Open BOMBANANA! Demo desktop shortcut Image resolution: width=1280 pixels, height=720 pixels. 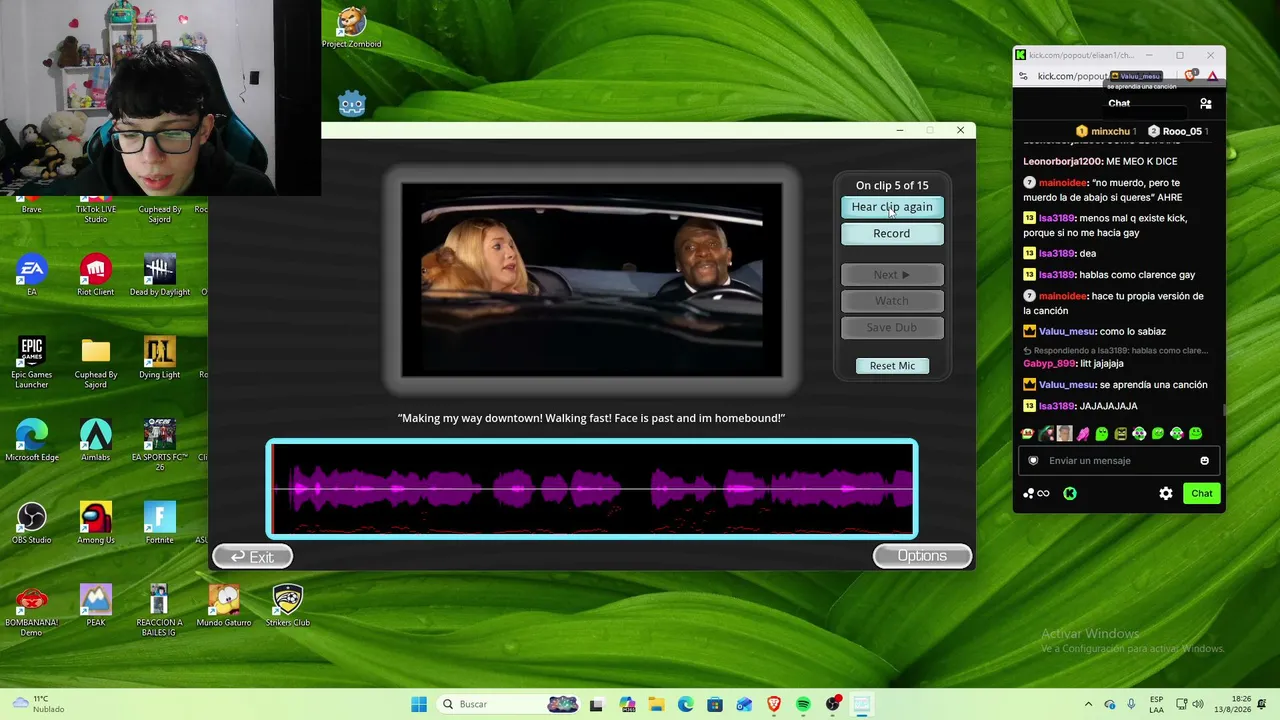pyautogui.click(x=32, y=610)
